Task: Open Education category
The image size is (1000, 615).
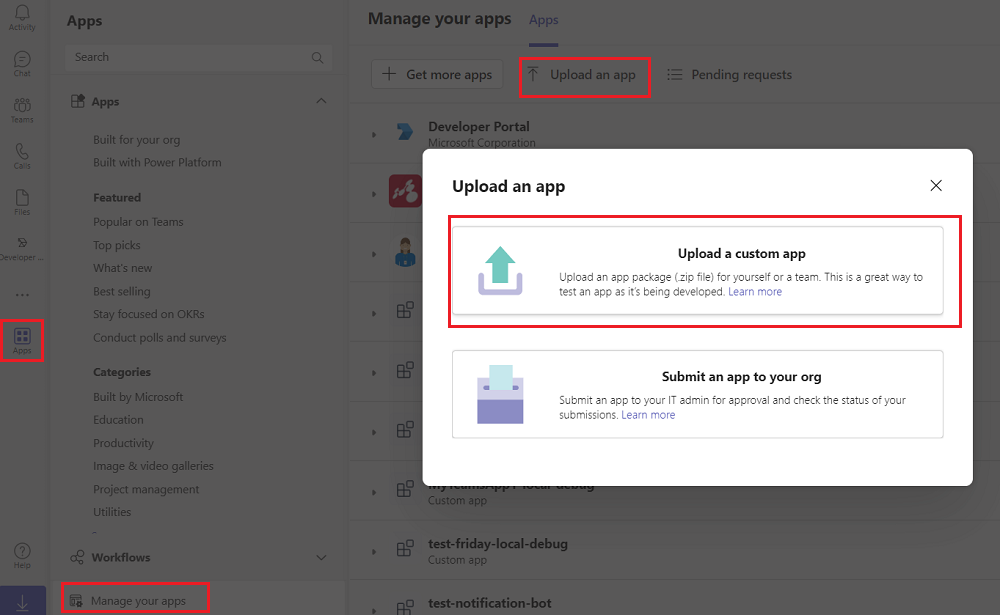Action: (x=118, y=420)
